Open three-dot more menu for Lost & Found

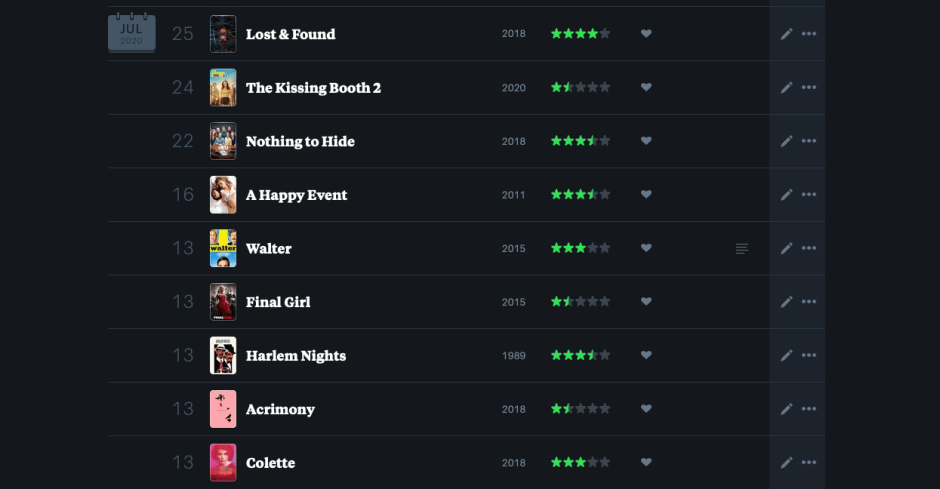[x=809, y=34]
